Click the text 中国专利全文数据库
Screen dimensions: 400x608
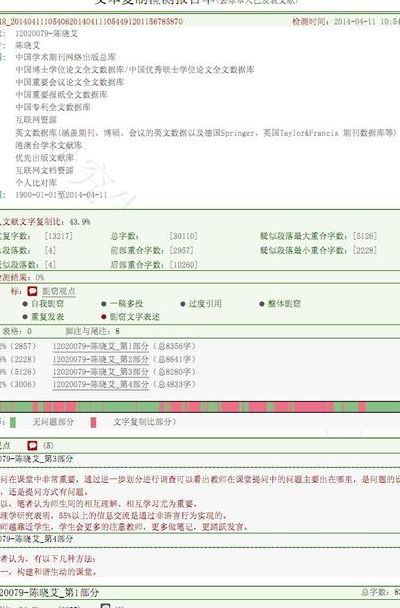[x=53, y=107]
